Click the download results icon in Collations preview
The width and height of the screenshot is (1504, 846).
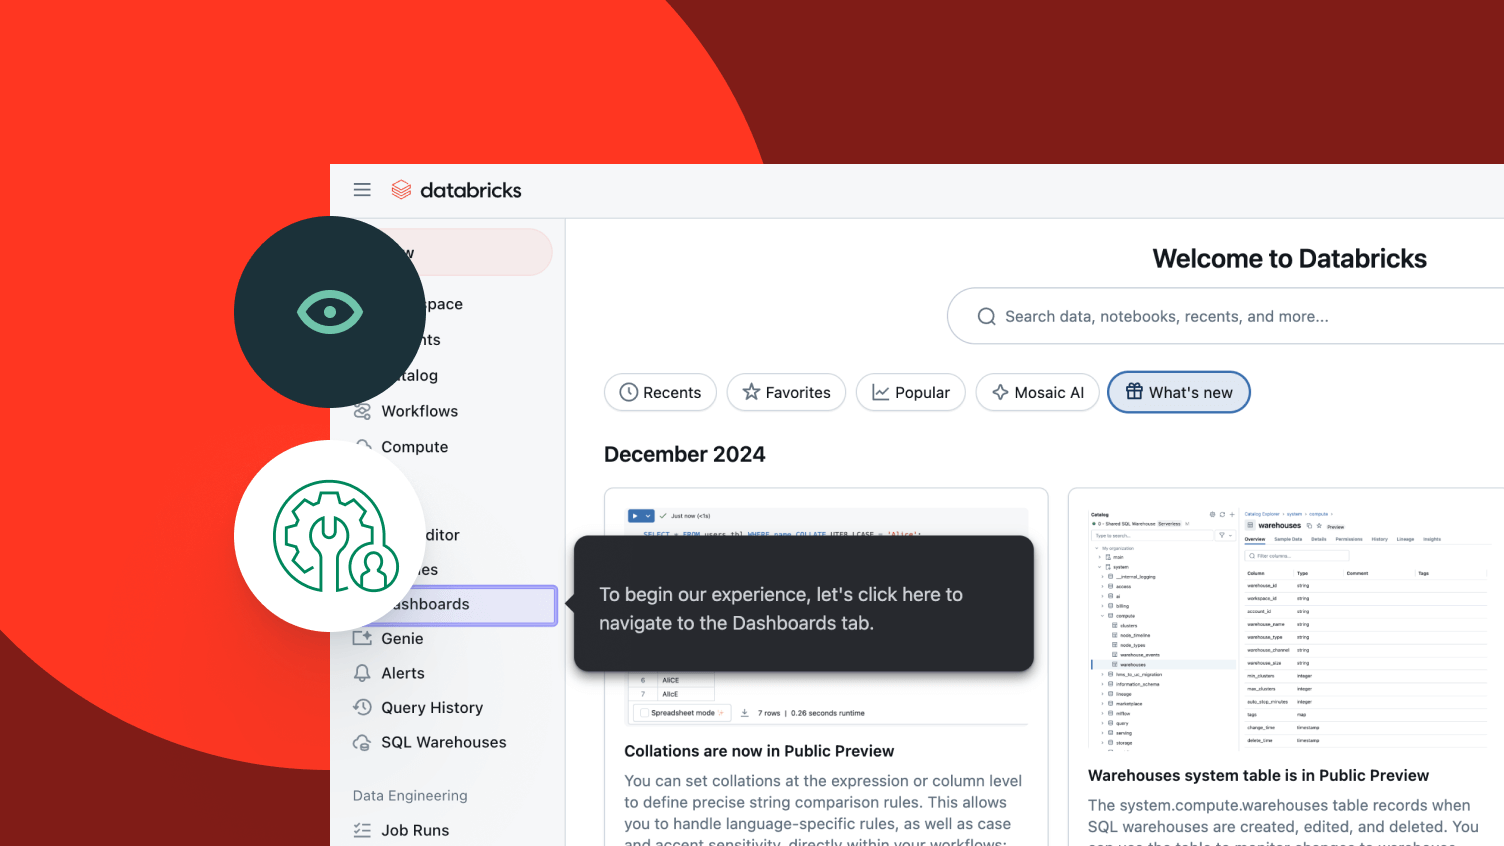pos(744,713)
